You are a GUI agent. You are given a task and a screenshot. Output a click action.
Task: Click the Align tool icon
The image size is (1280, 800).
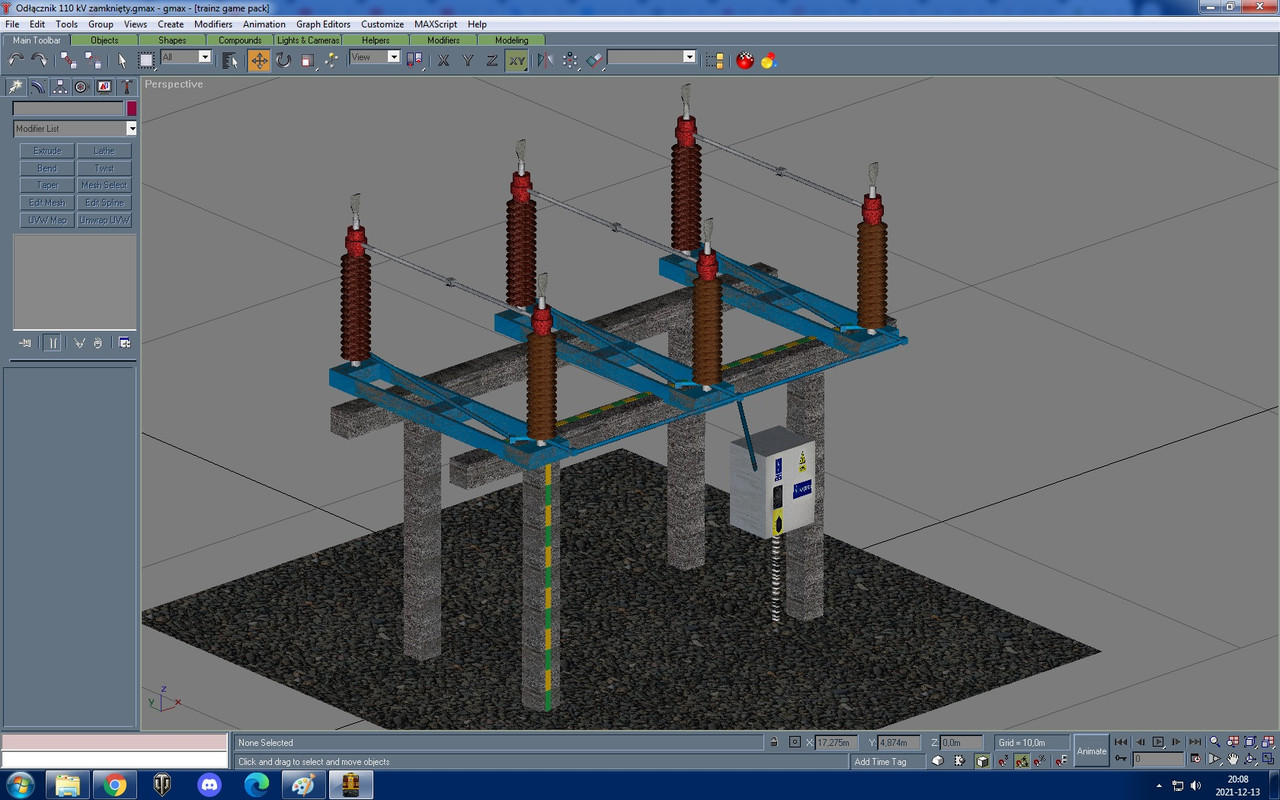(x=595, y=60)
